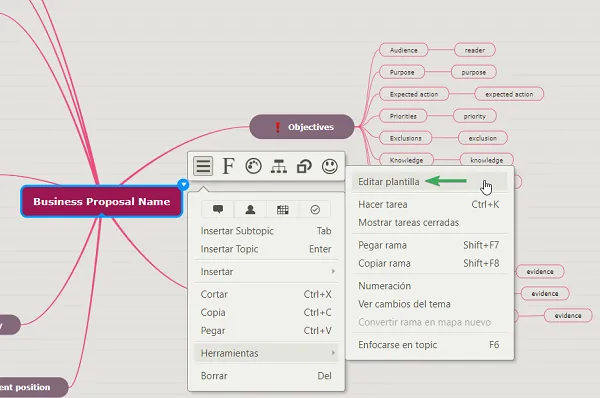
Task: Select the Exclusions subtopic
Action: (x=405, y=138)
